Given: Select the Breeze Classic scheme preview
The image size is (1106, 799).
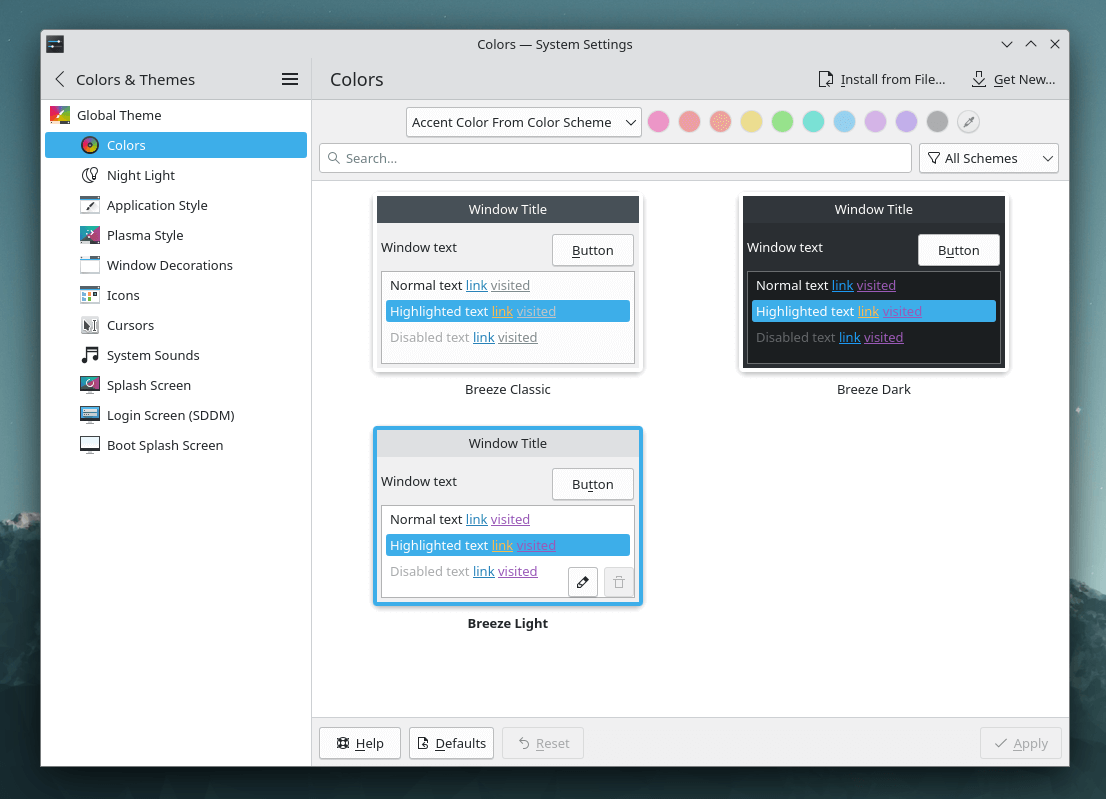Looking at the screenshot, I should coord(507,282).
